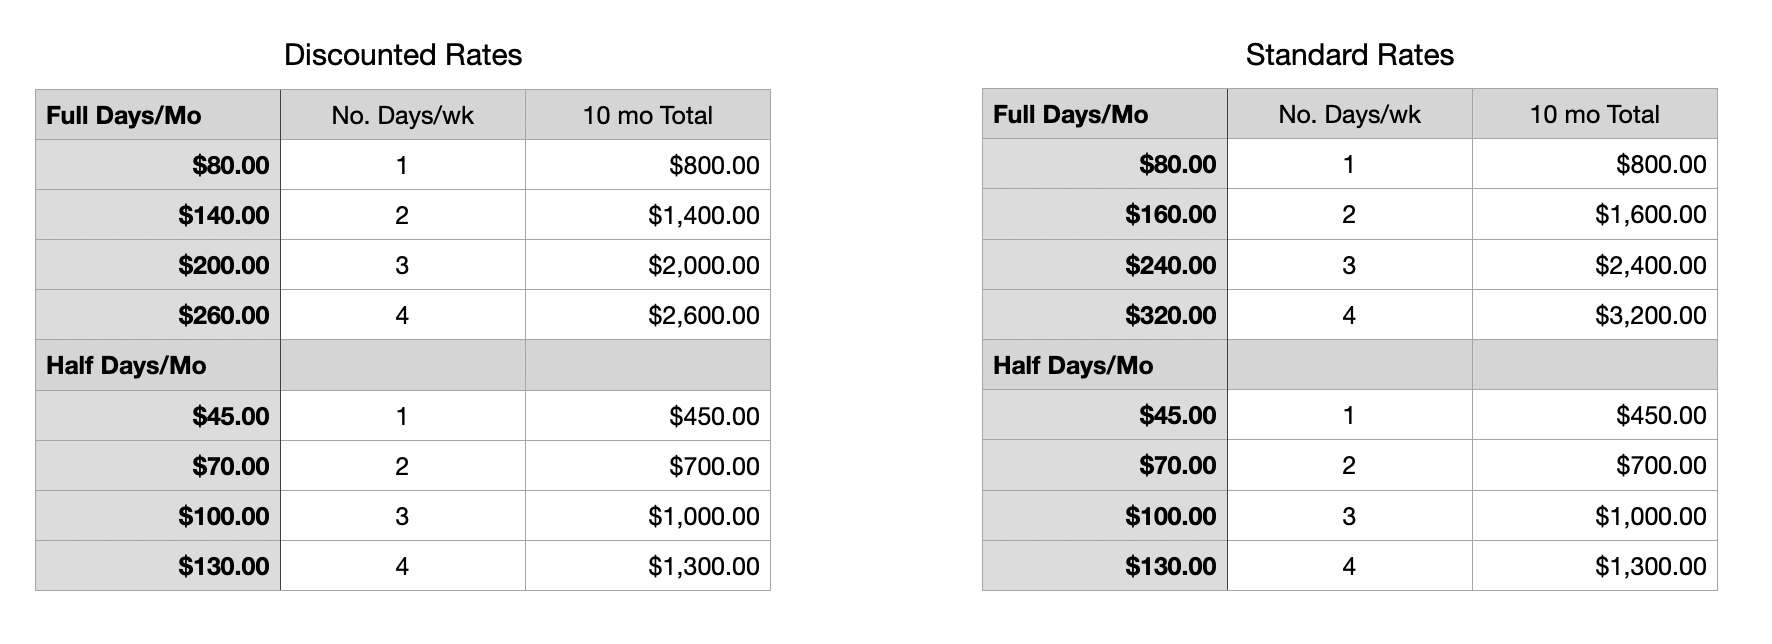Image resolution: width=1772 pixels, height=644 pixels.
Task: Select Discounted Half Days/Mo row label
Action: (157, 366)
